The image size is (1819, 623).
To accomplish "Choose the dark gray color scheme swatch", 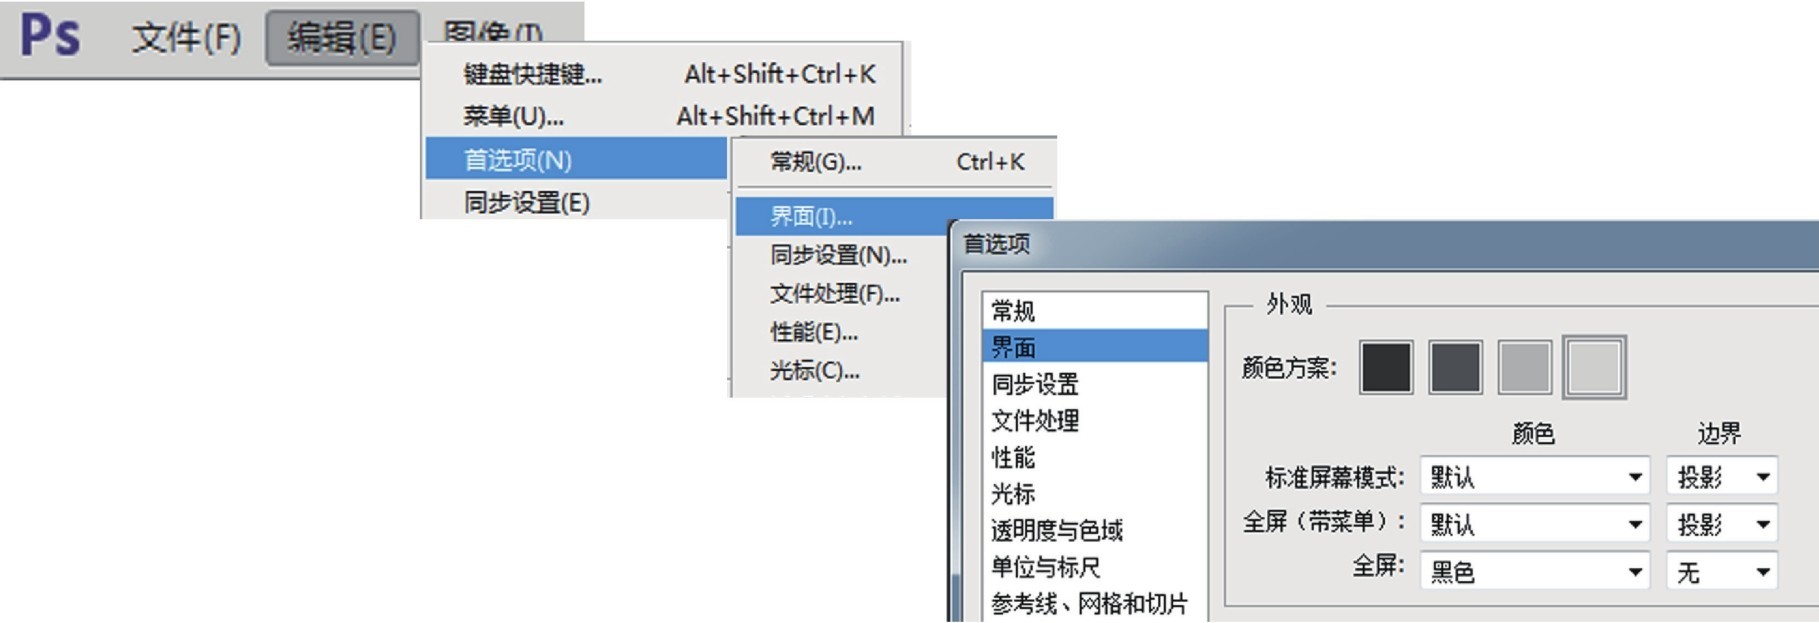I will 1455,367.
